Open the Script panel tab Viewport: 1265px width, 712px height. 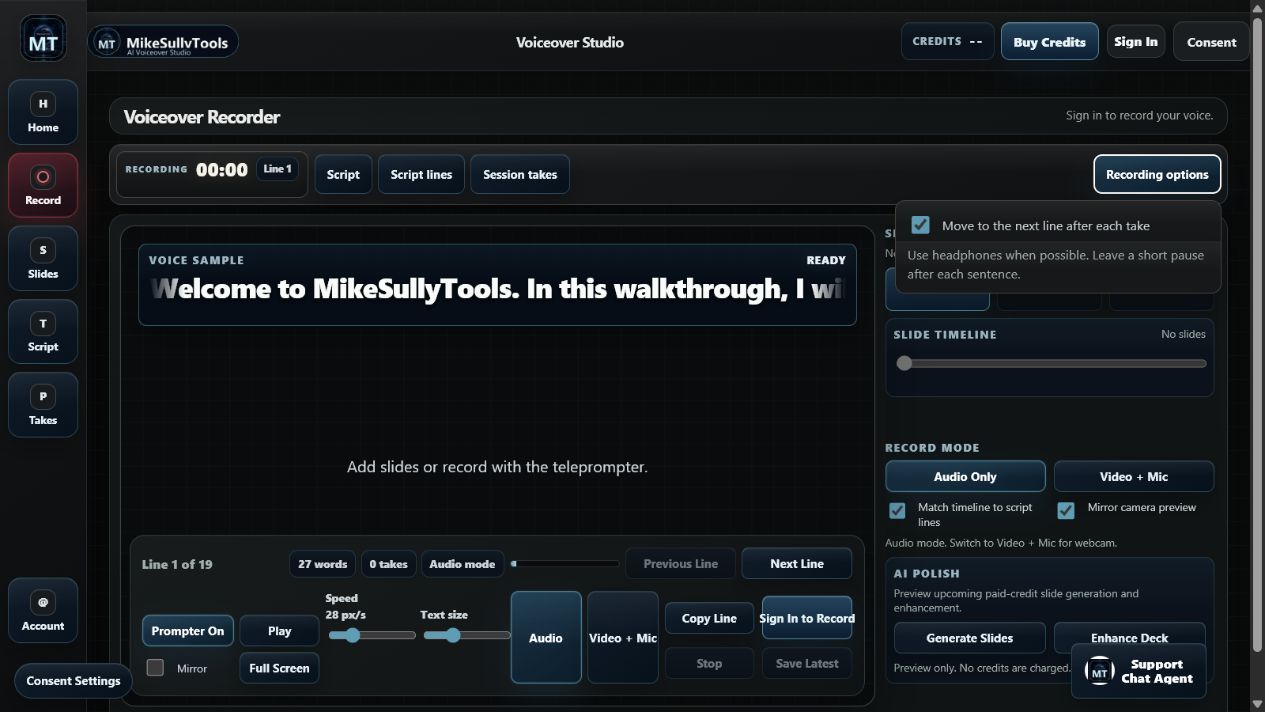(343, 174)
